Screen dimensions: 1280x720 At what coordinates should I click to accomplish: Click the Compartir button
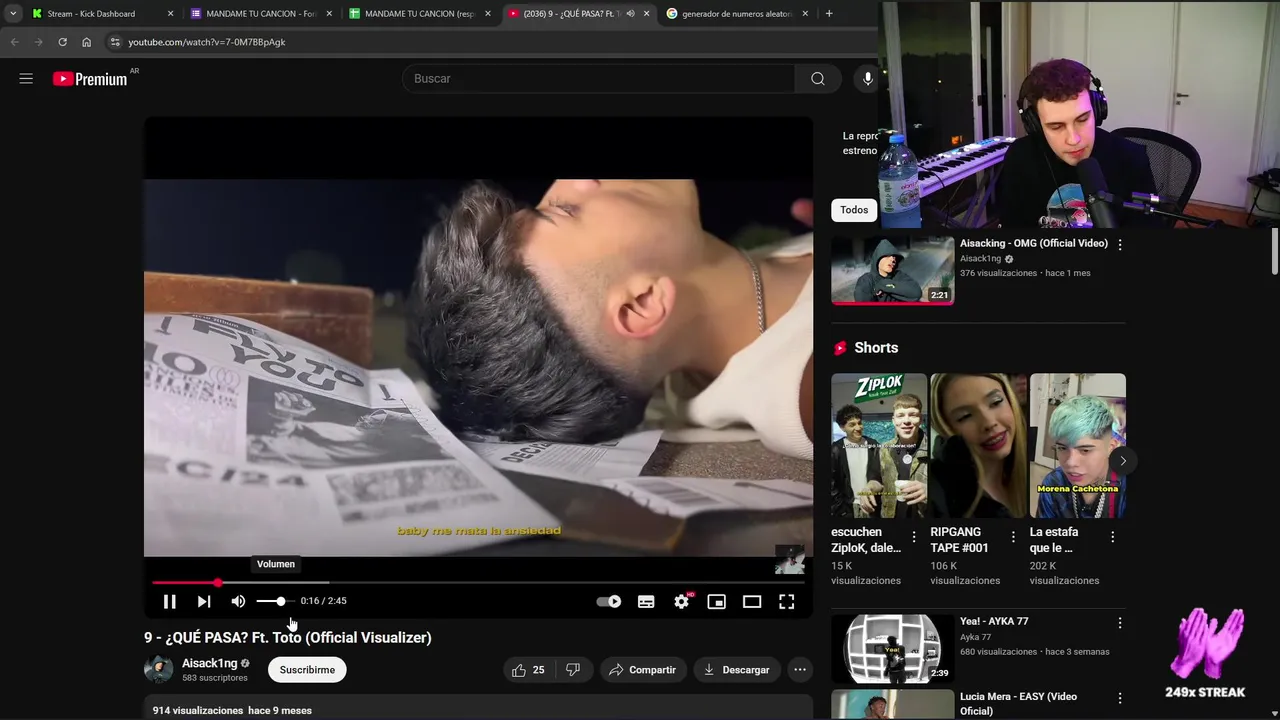pyautogui.click(x=643, y=670)
